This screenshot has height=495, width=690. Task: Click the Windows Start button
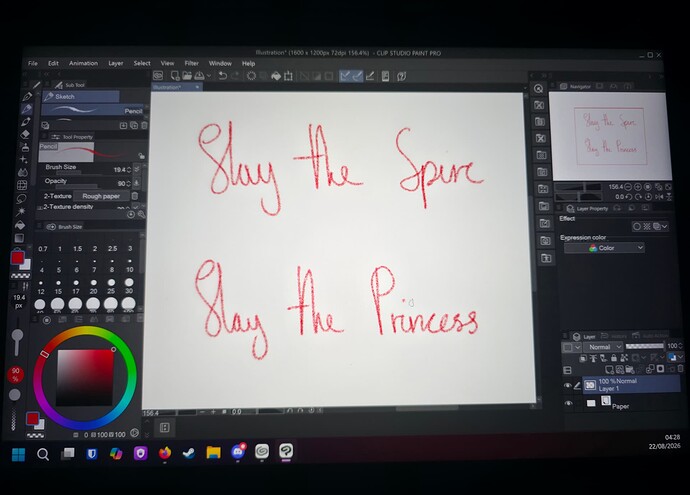tap(18, 454)
